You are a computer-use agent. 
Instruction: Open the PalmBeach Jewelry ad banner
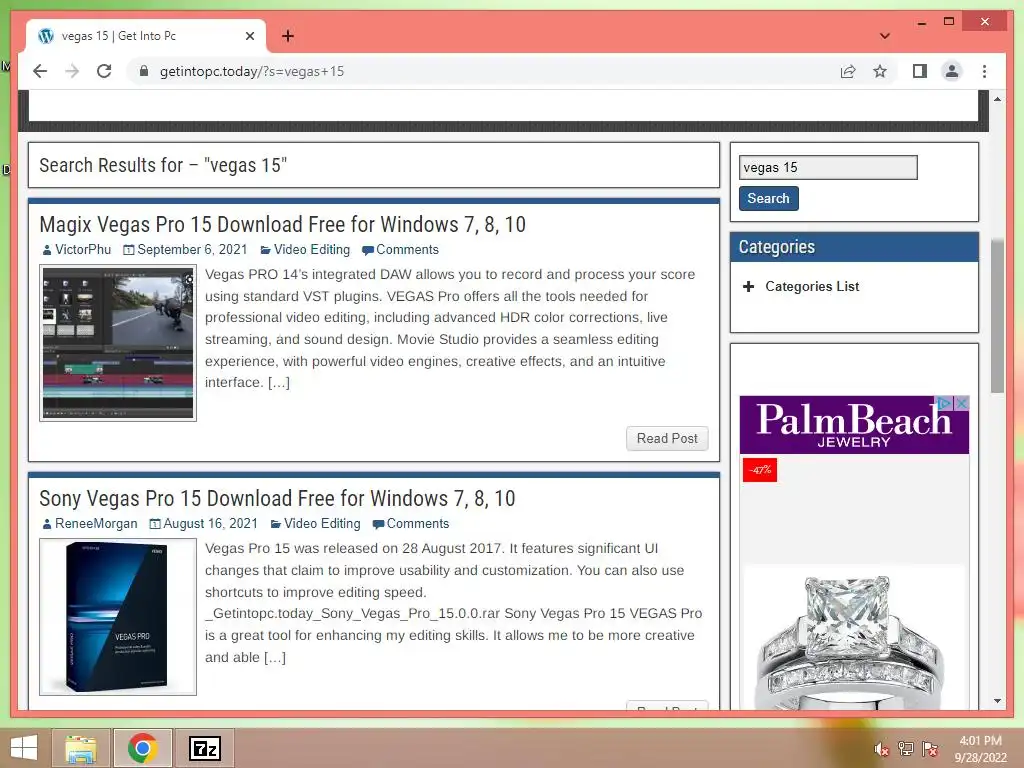tap(854, 424)
